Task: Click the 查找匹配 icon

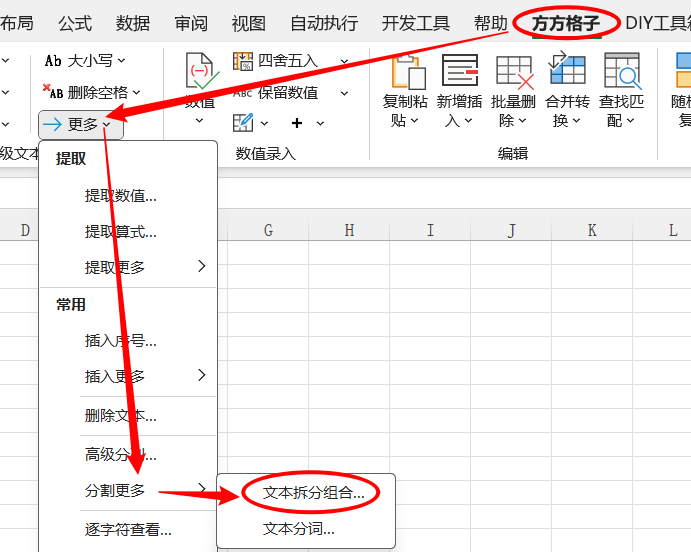Action: point(622,70)
